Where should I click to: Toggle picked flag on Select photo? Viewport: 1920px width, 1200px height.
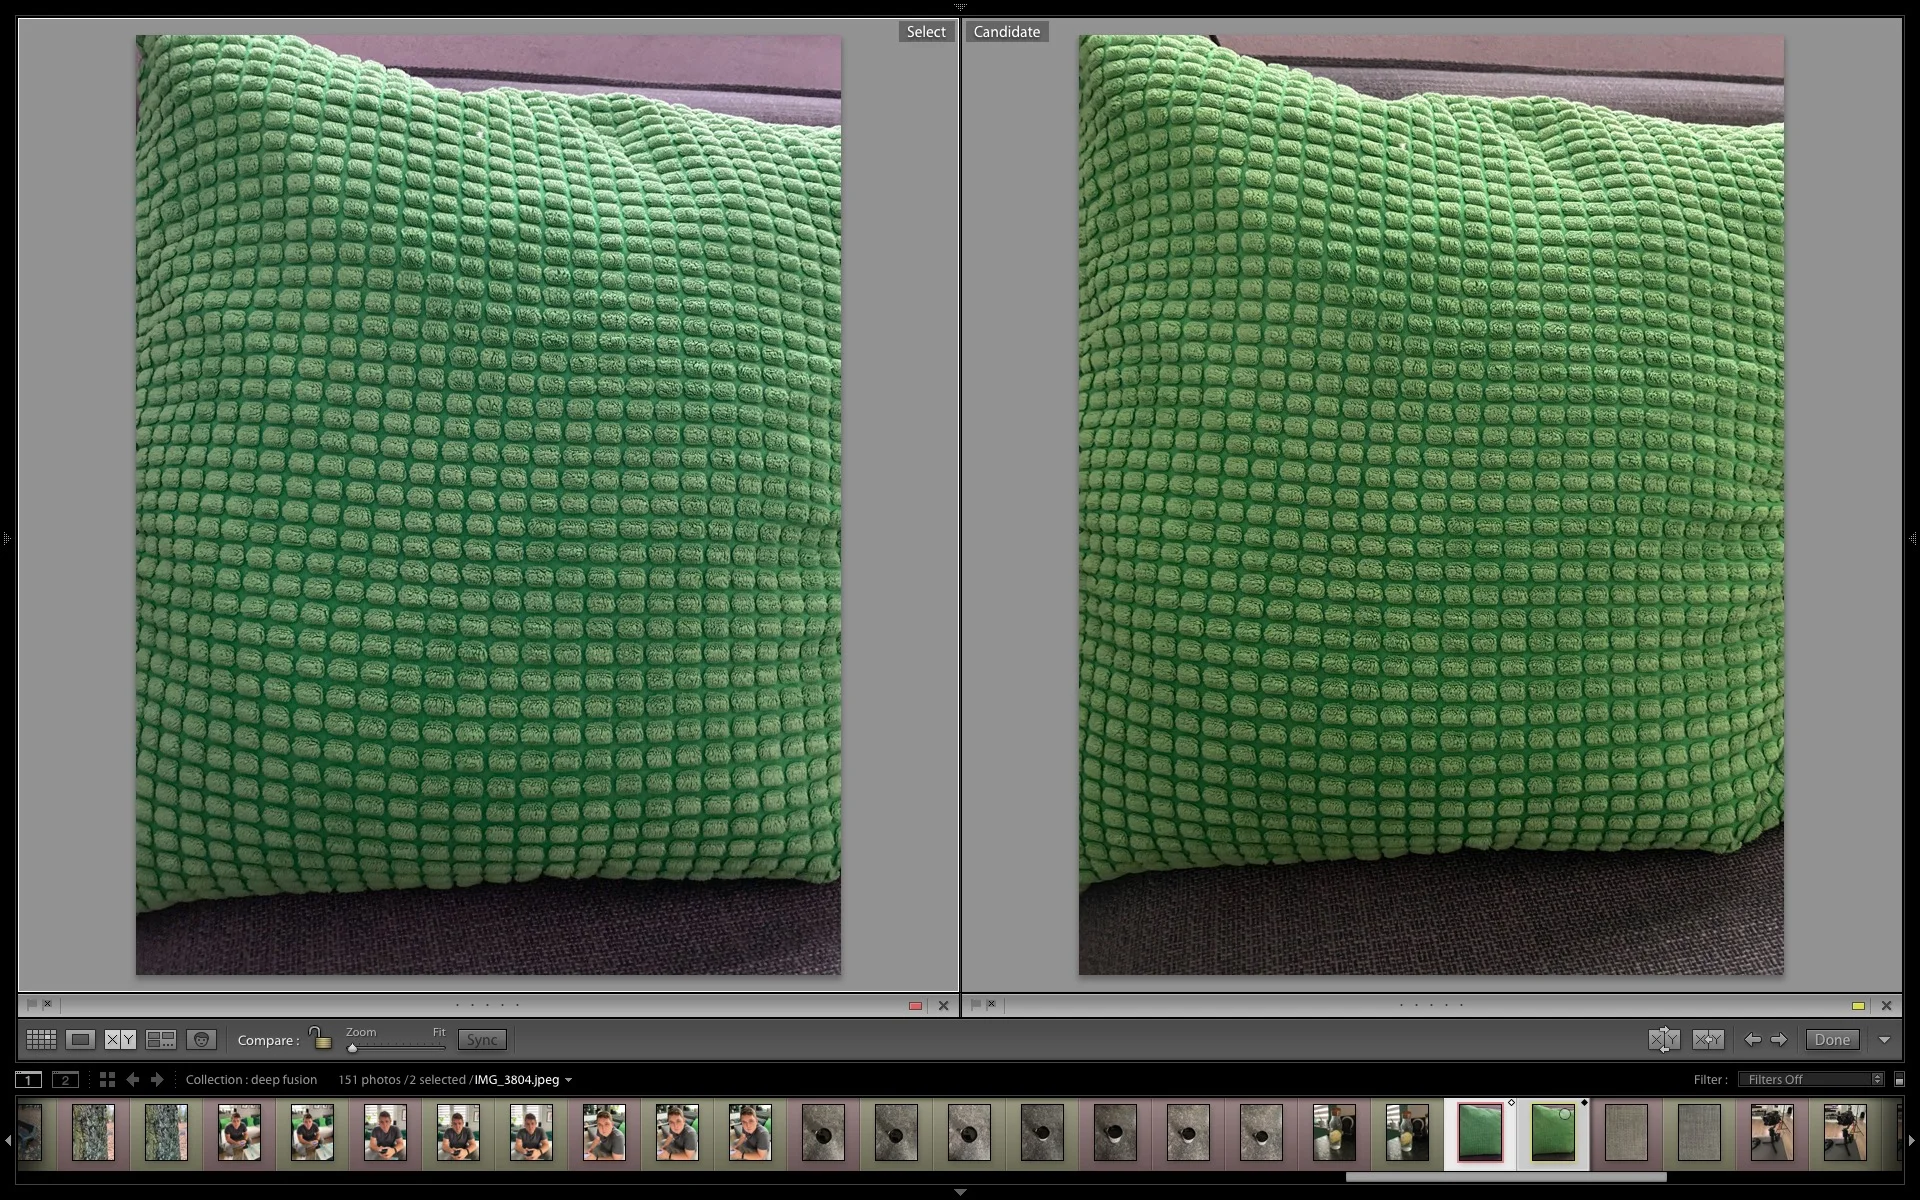pos(31,1005)
